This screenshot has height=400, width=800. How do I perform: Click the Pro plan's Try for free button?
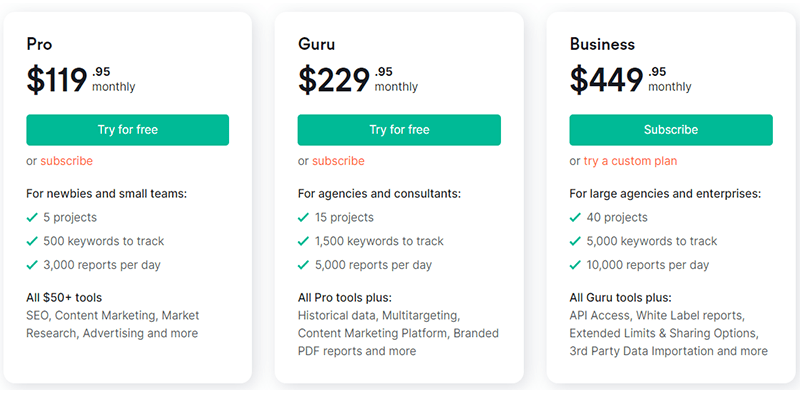[128, 130]
